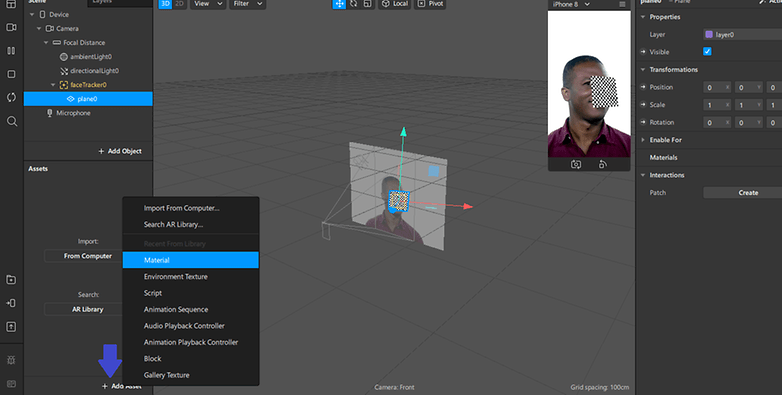Click the Rotation X input field
Image resolution: width=782 pixels, height=395 pixels.
pyautogui.click(x=717, y=122)
